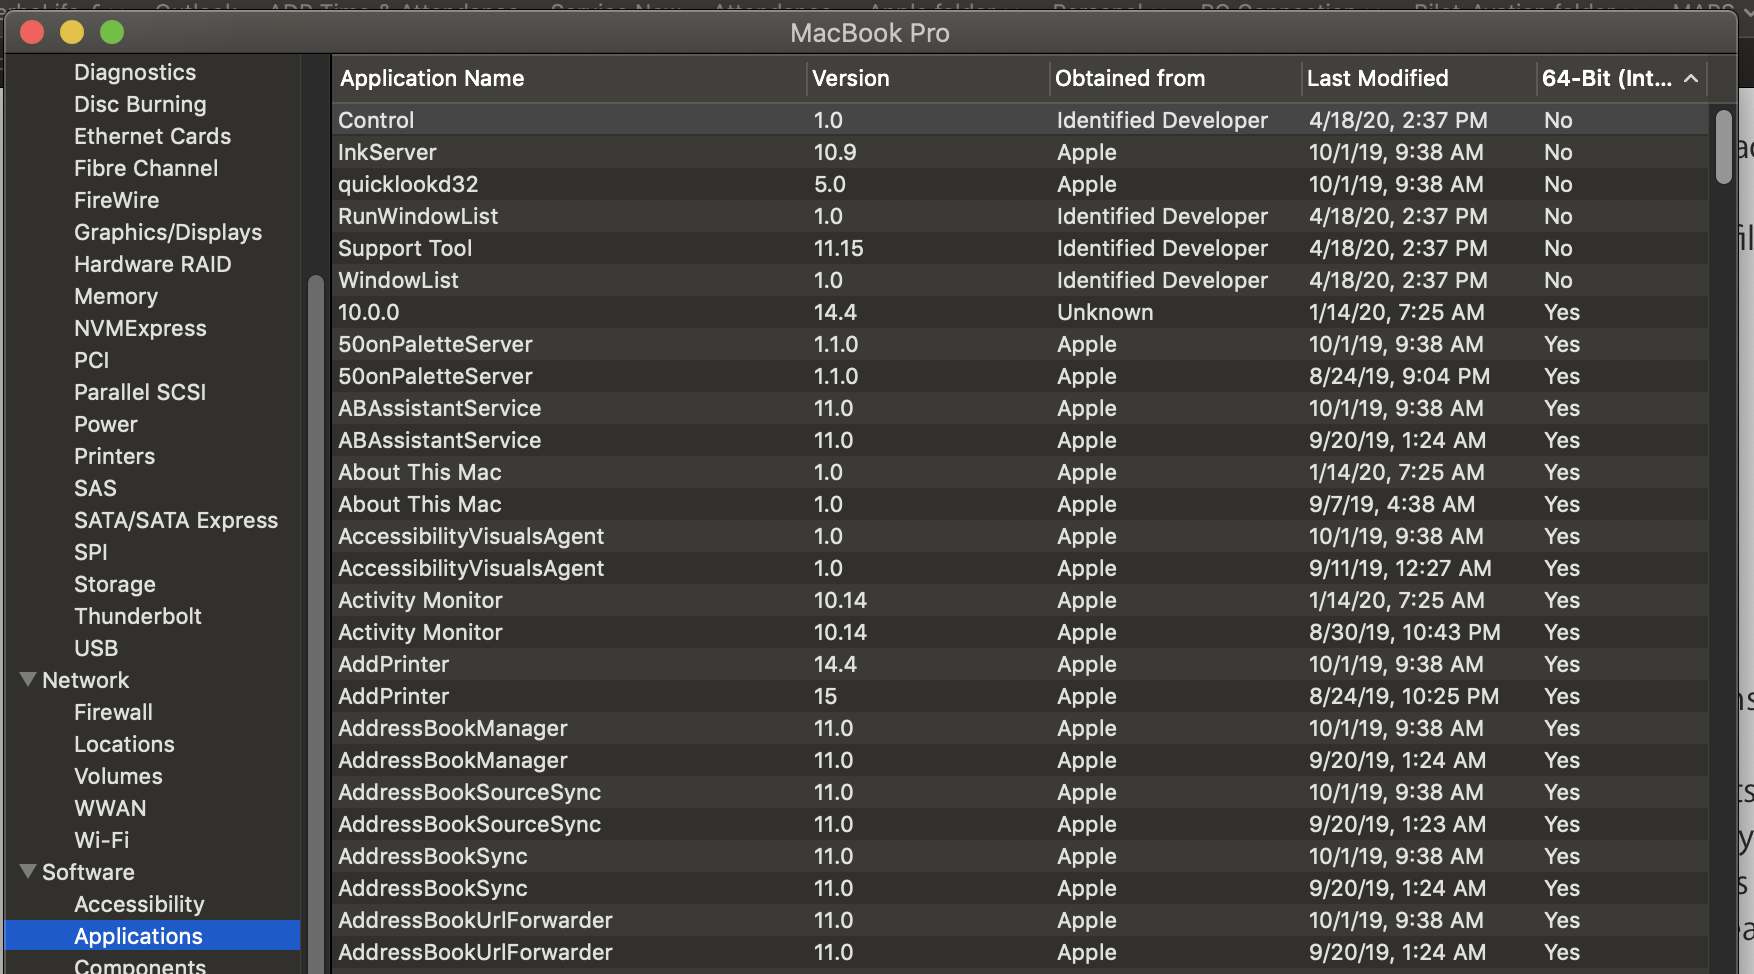The height and width of the screenshot is (974, 1754).
Task: Select the Network category label
Action: 85,680
